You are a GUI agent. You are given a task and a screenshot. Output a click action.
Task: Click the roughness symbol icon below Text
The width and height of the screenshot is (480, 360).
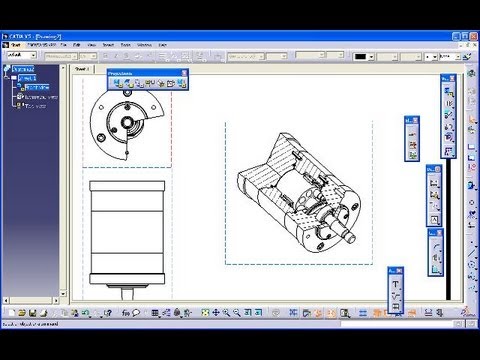coord(395,295)
